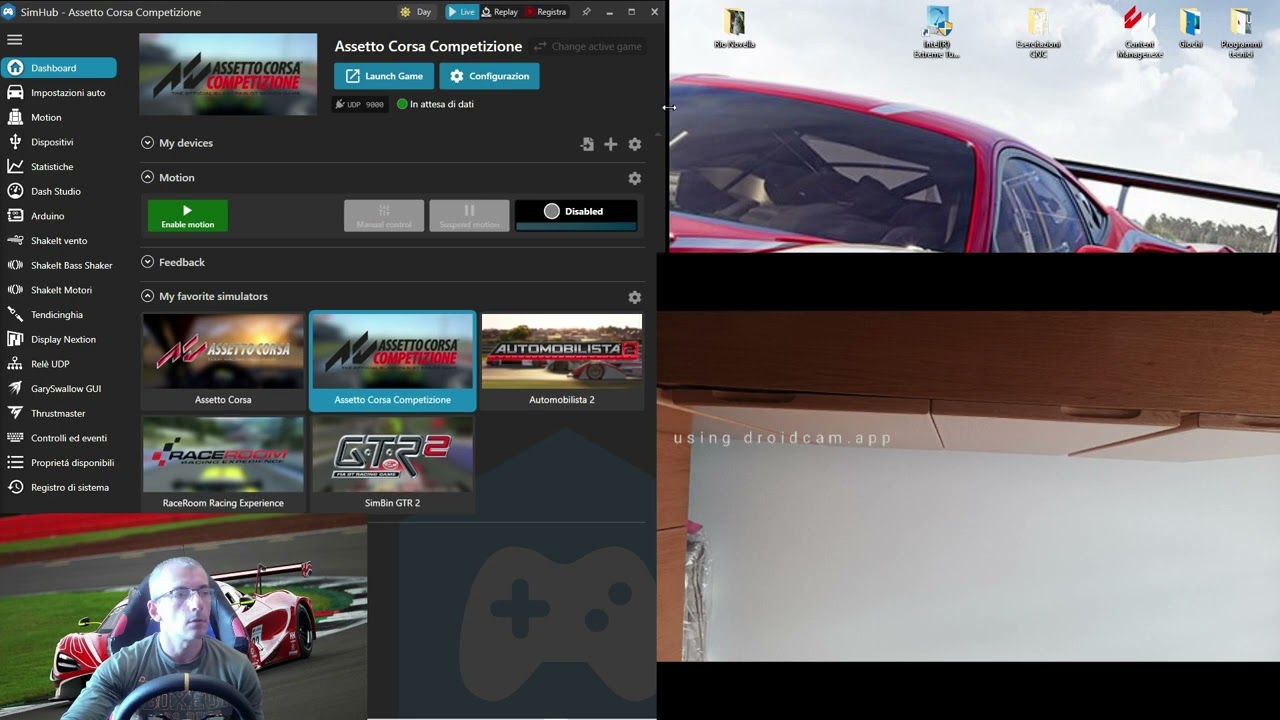Viewport: 1280px width, 720px height.
Task: Open the SimHub hamburger menu
Action: click(x=14, y=40)
